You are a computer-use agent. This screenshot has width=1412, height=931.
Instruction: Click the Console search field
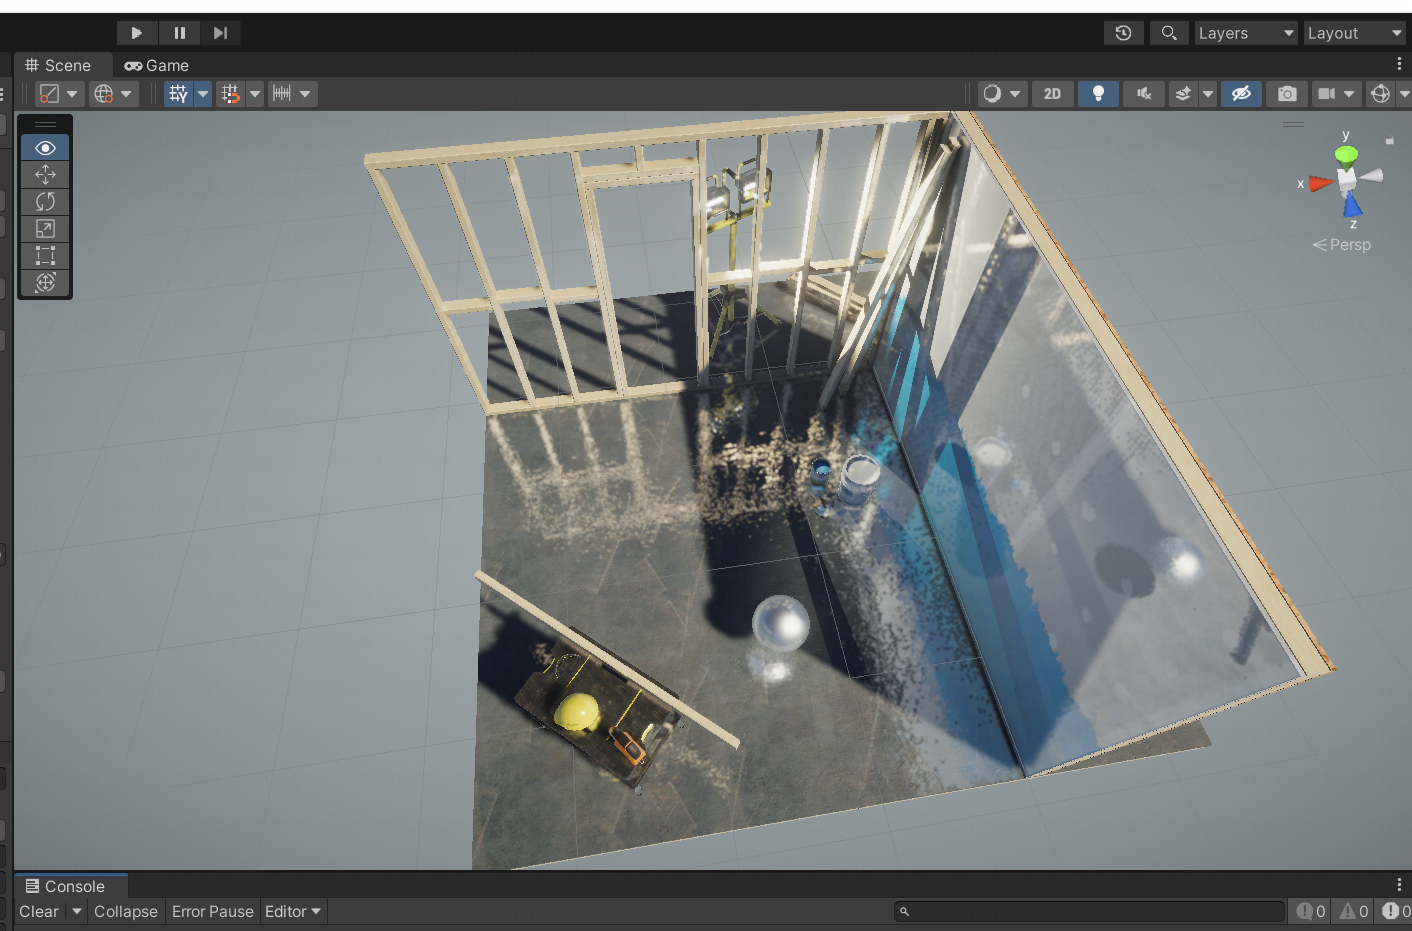click(1088, 911)
